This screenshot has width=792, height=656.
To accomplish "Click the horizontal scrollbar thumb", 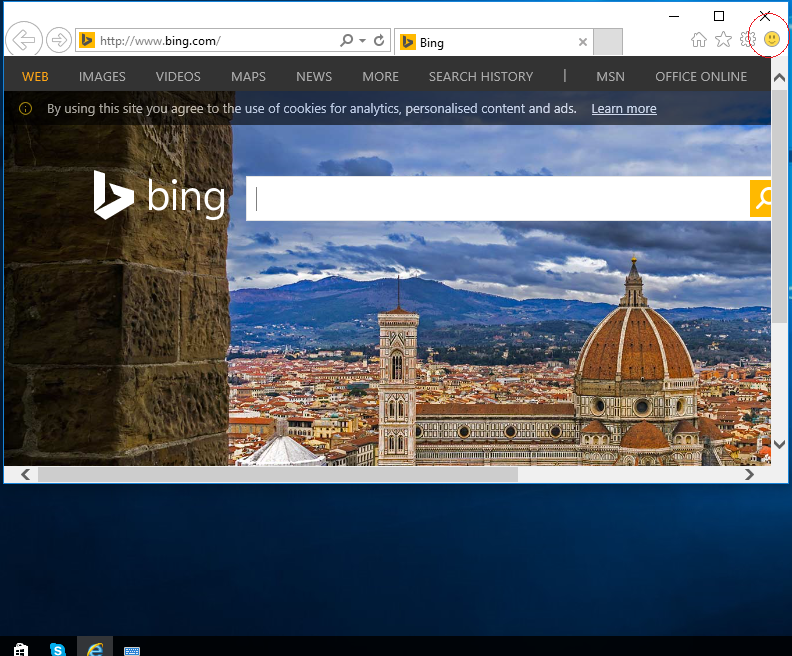I will point(278,474).
